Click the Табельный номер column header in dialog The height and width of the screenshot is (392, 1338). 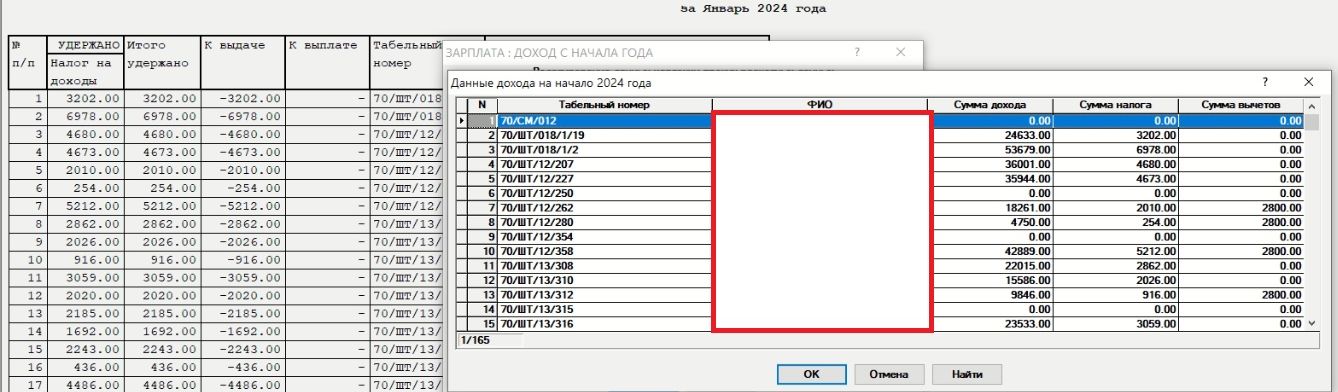pos(604,105)
